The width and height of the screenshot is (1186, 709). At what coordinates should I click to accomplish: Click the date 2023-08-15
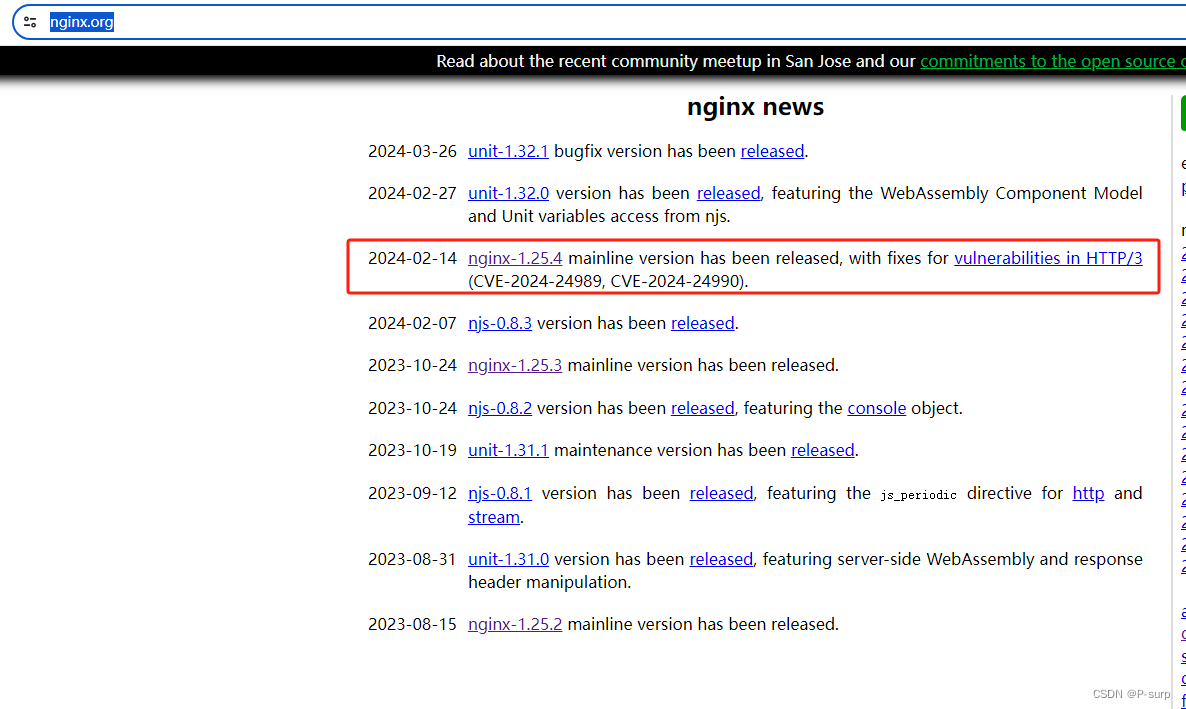point(412,624)
